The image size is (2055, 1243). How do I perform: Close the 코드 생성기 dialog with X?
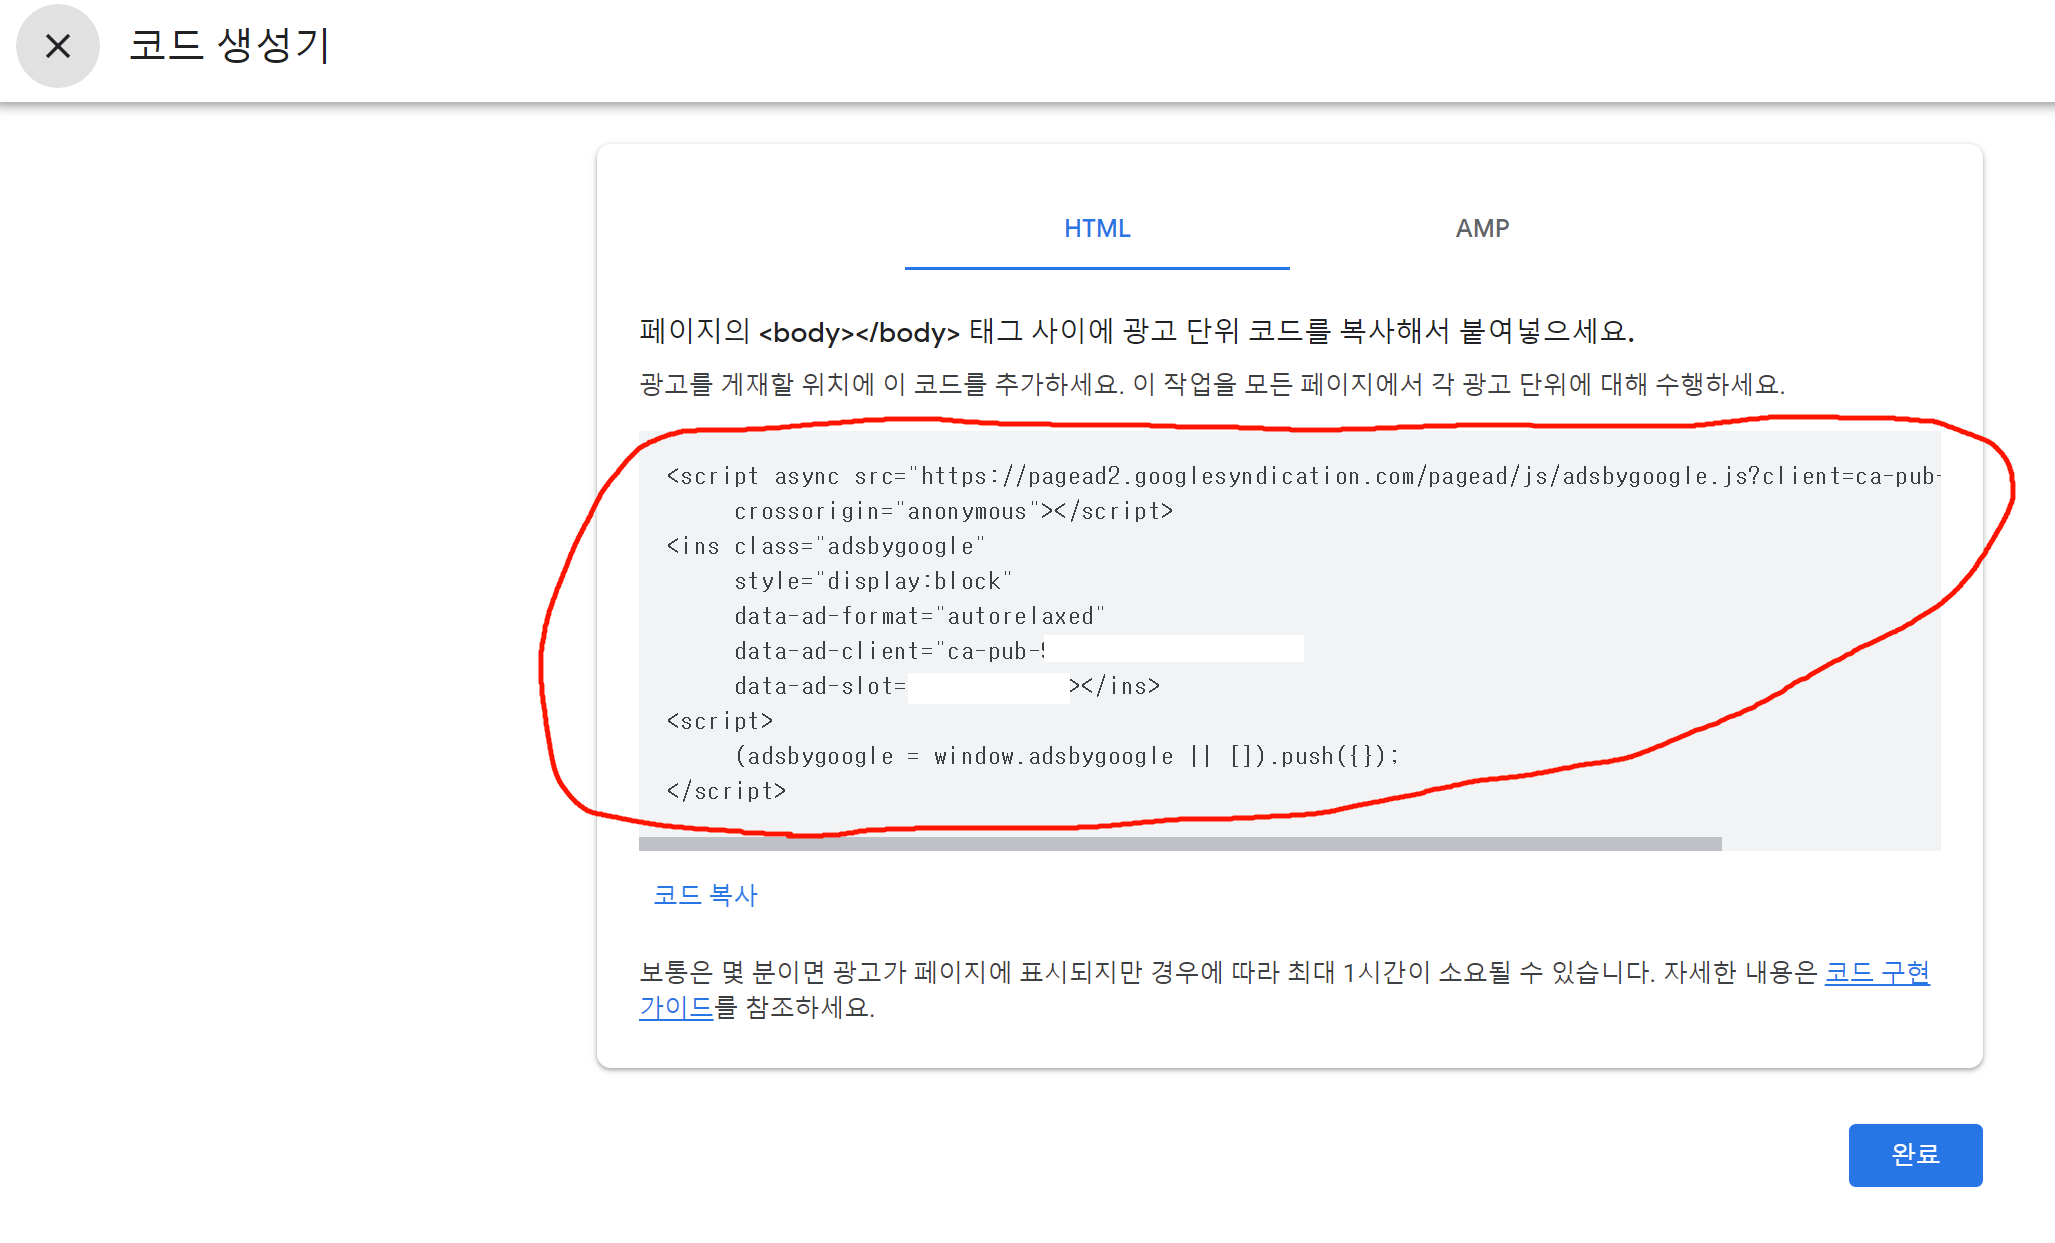[x=58, y=46]
